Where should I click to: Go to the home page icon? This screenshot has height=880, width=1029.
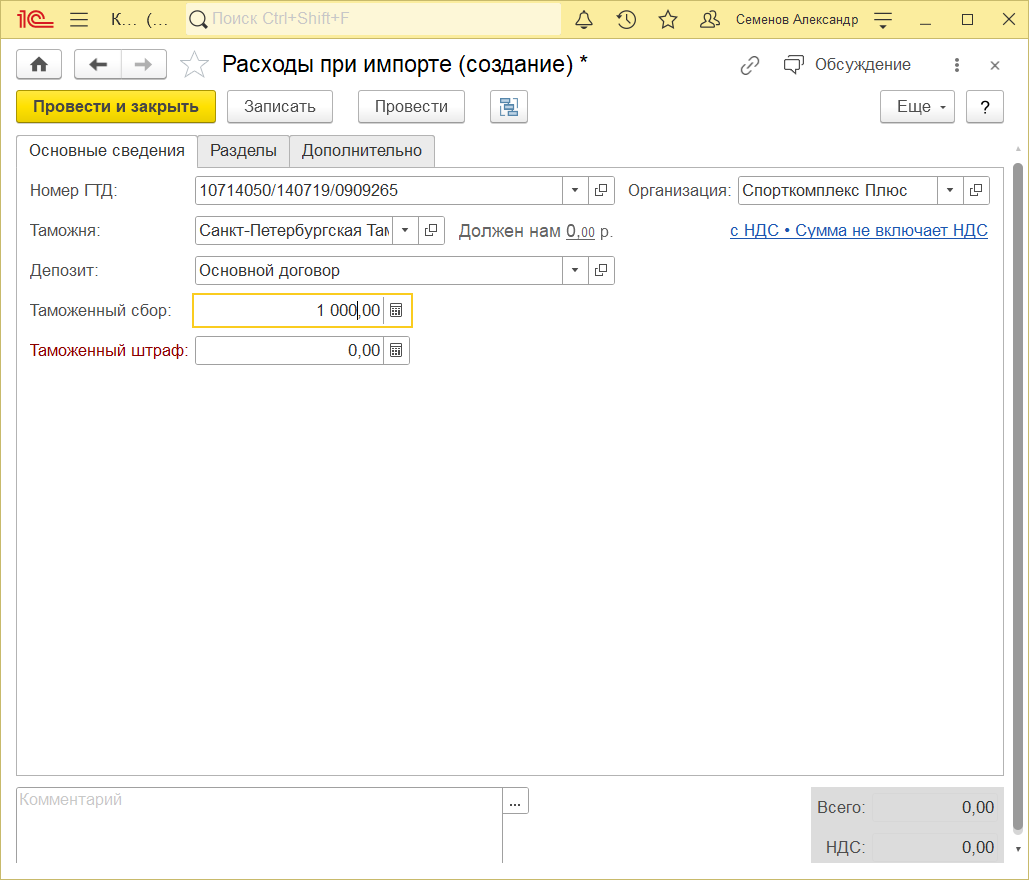click(x=39, y=64)
